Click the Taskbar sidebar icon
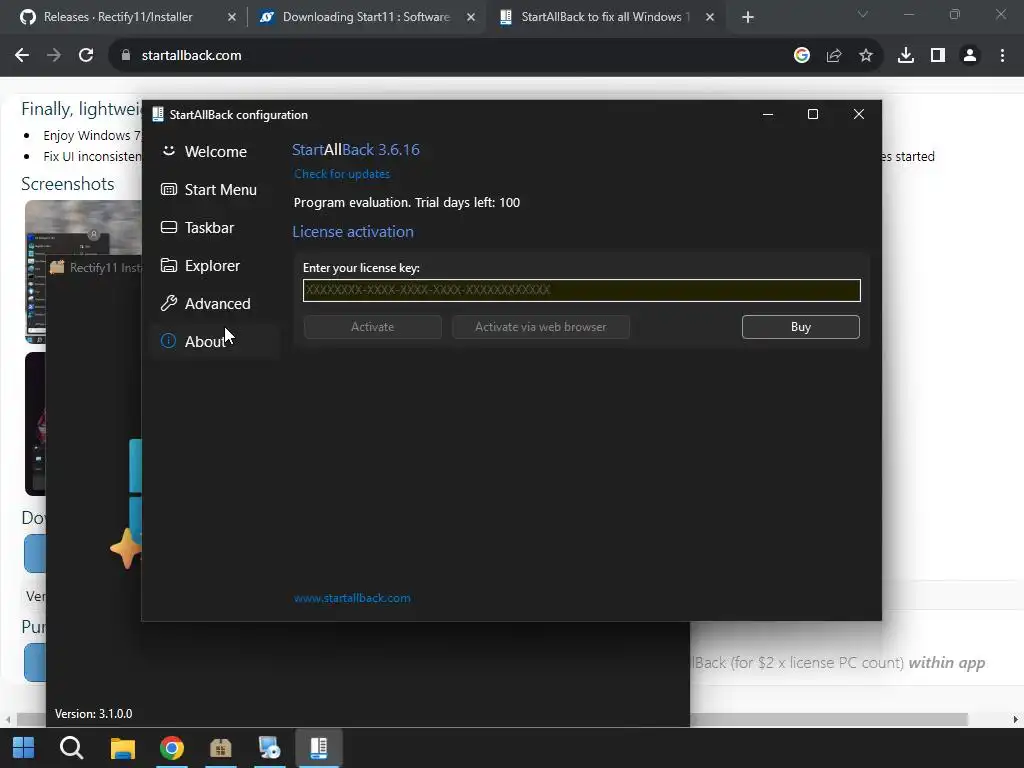1024x768 pixels. (168, 227)
